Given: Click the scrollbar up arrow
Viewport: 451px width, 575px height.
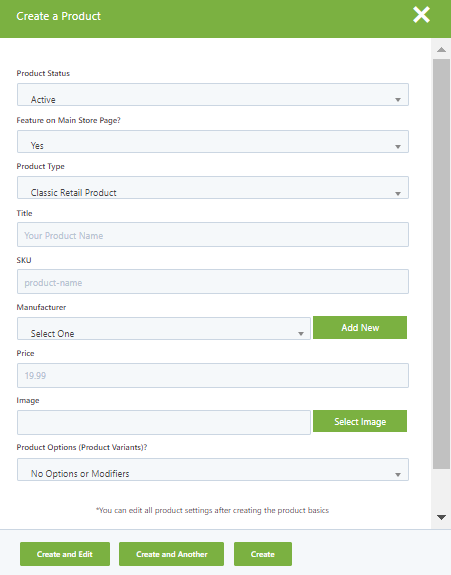Looking at the screenshot, I should 441,50.
